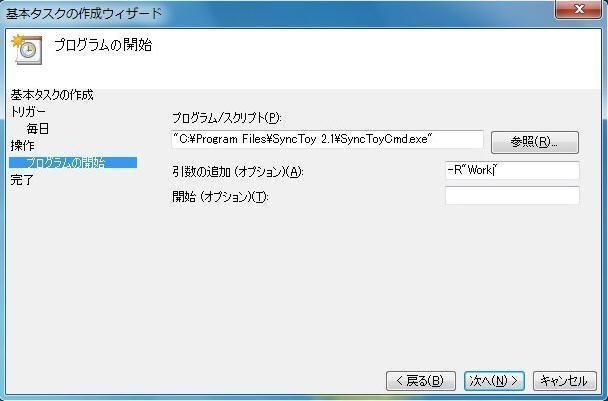
Task: Click the SyncToyCmd.exe program path field
Action: point(327,139)
